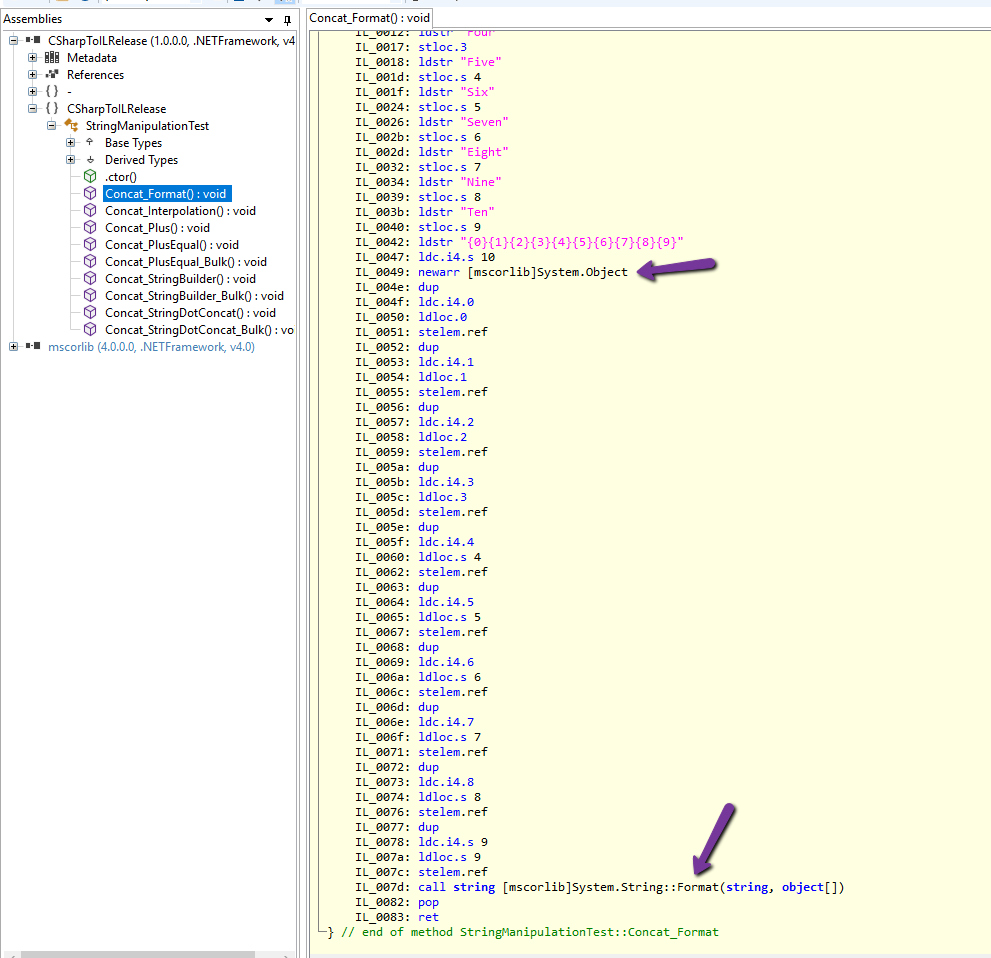Collapse the StringManipulationTest node
The height and width of the screenshot is (958, 991).
[51, 125]
